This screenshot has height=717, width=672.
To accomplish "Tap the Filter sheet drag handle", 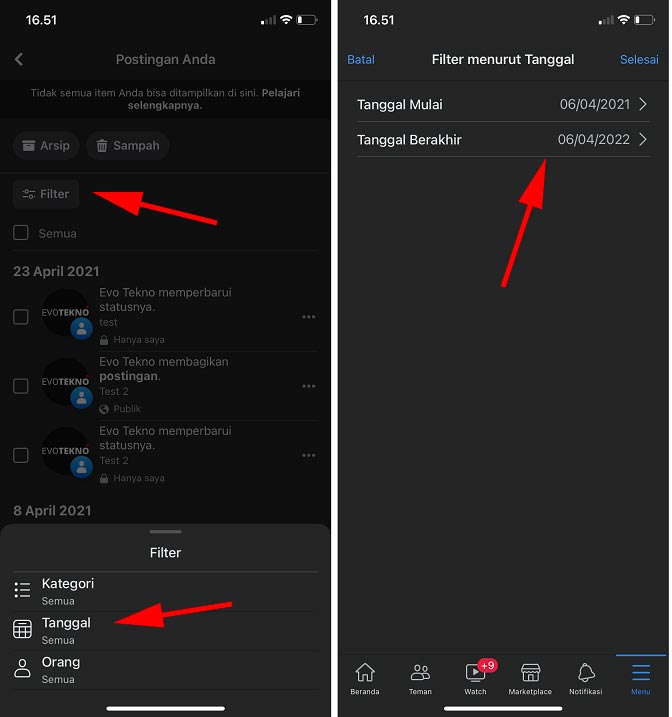I will tap(165, 531).
